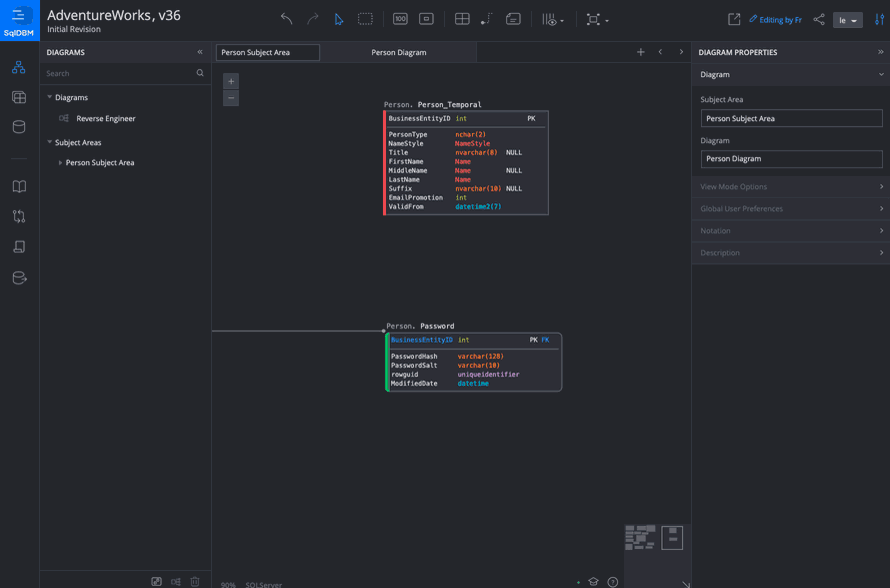This screenshot has width=890, height=588.
Task: Expand the View Mode Options section
Action: [791, 187]
